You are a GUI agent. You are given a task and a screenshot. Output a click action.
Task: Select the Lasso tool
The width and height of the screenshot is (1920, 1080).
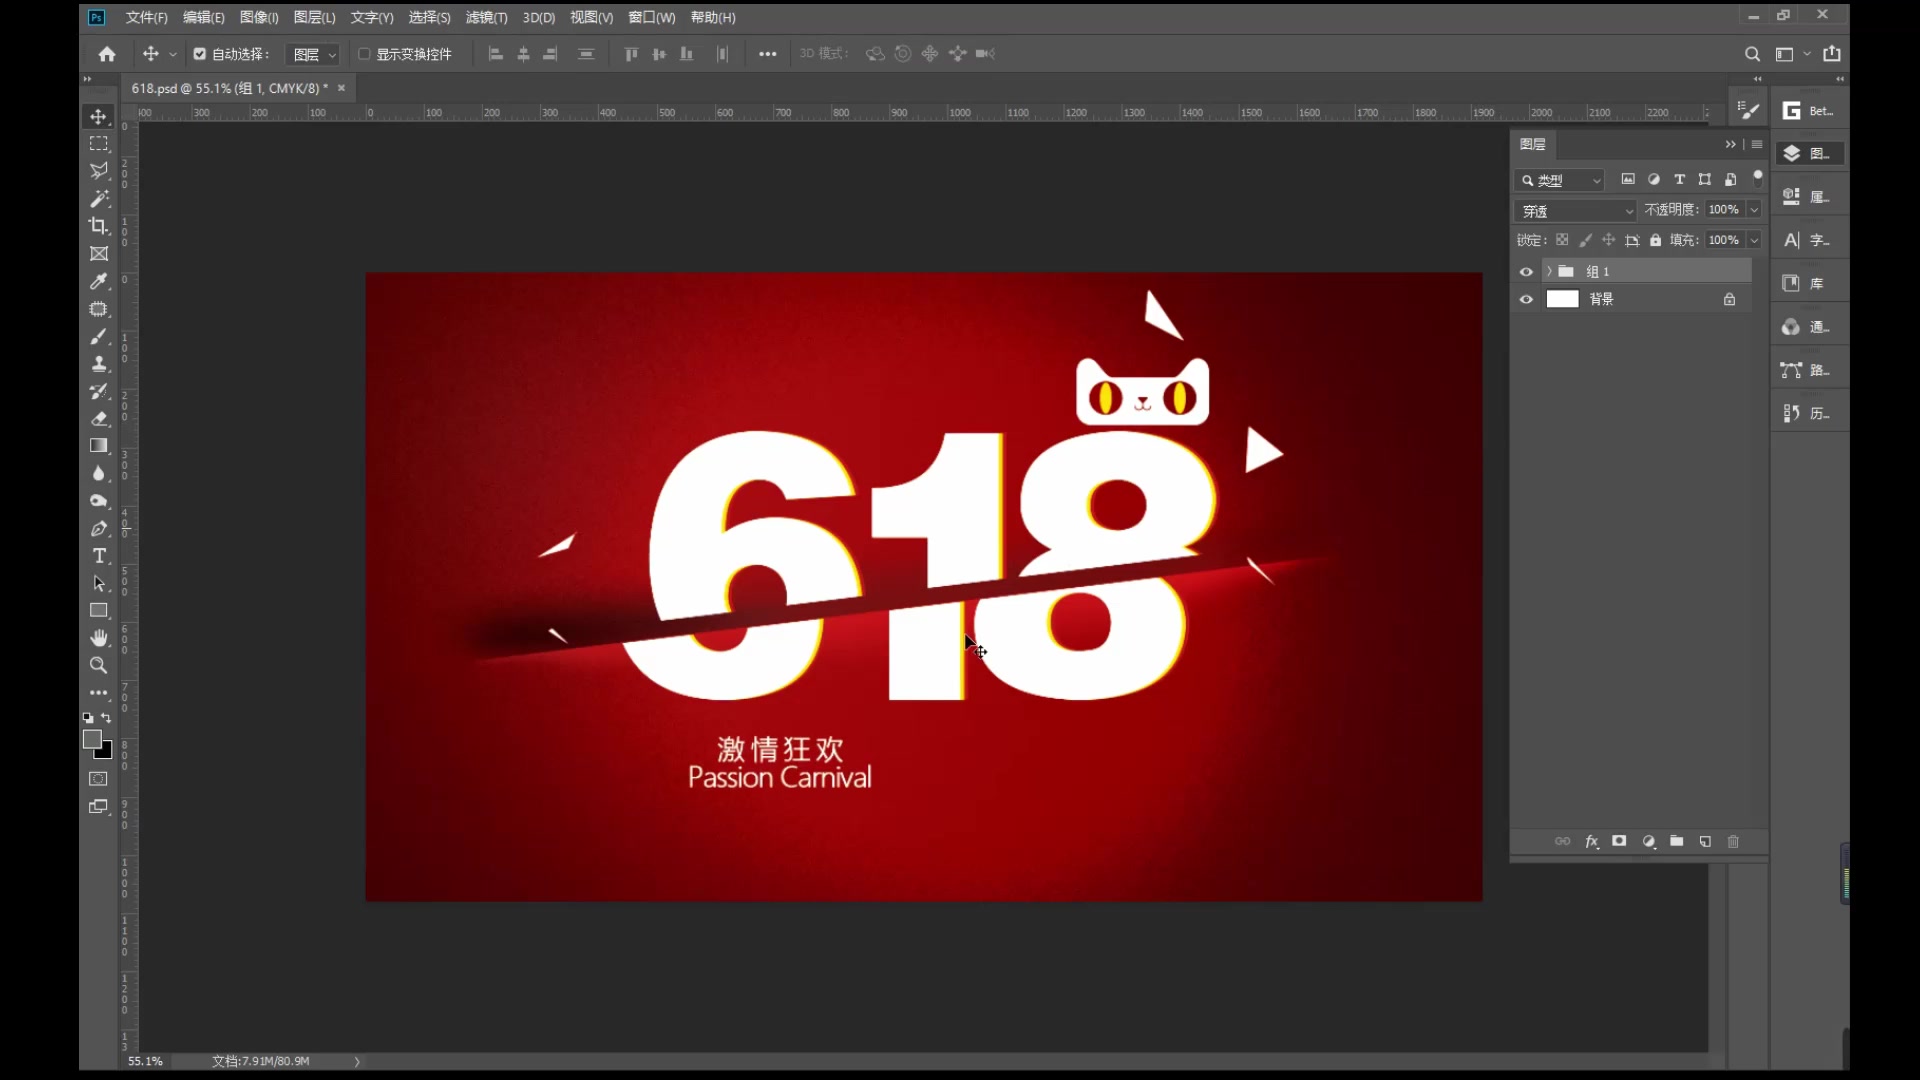pos(98,171)
